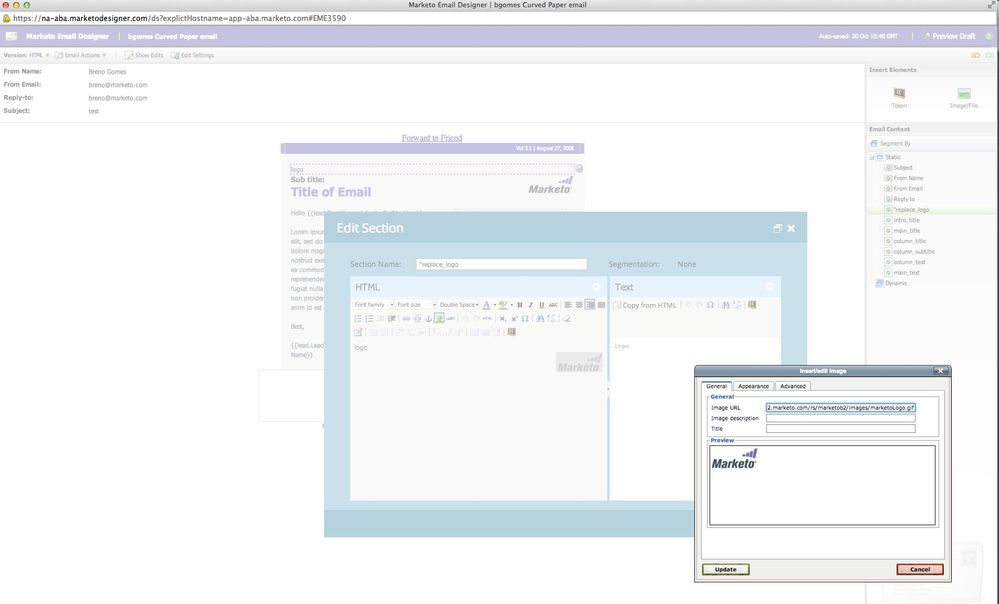Click the Bold formatting icon

[x=519, y=305]
